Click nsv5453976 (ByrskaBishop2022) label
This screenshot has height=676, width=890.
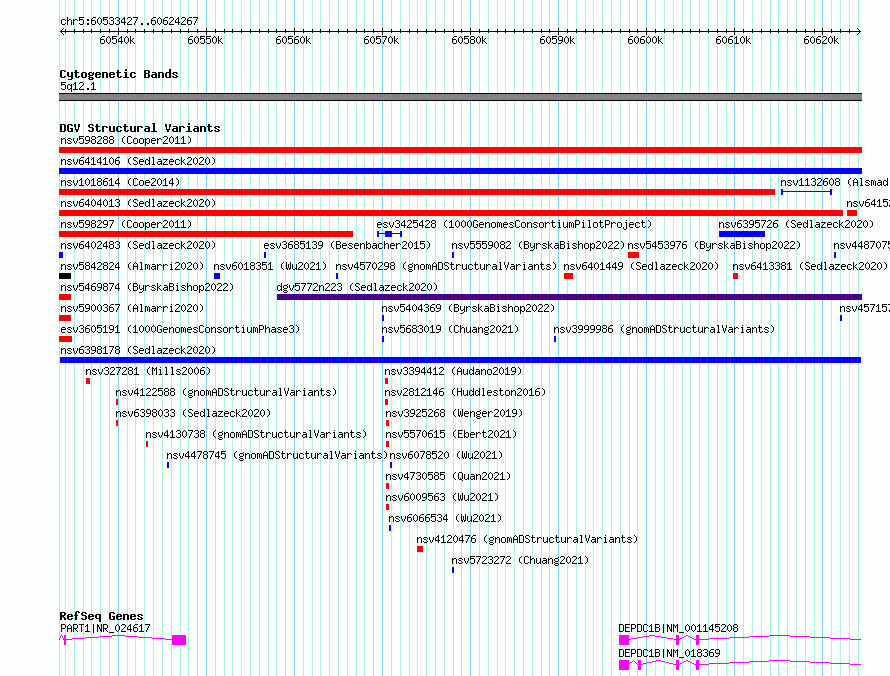pyautogui.click(x=714, y=245)
